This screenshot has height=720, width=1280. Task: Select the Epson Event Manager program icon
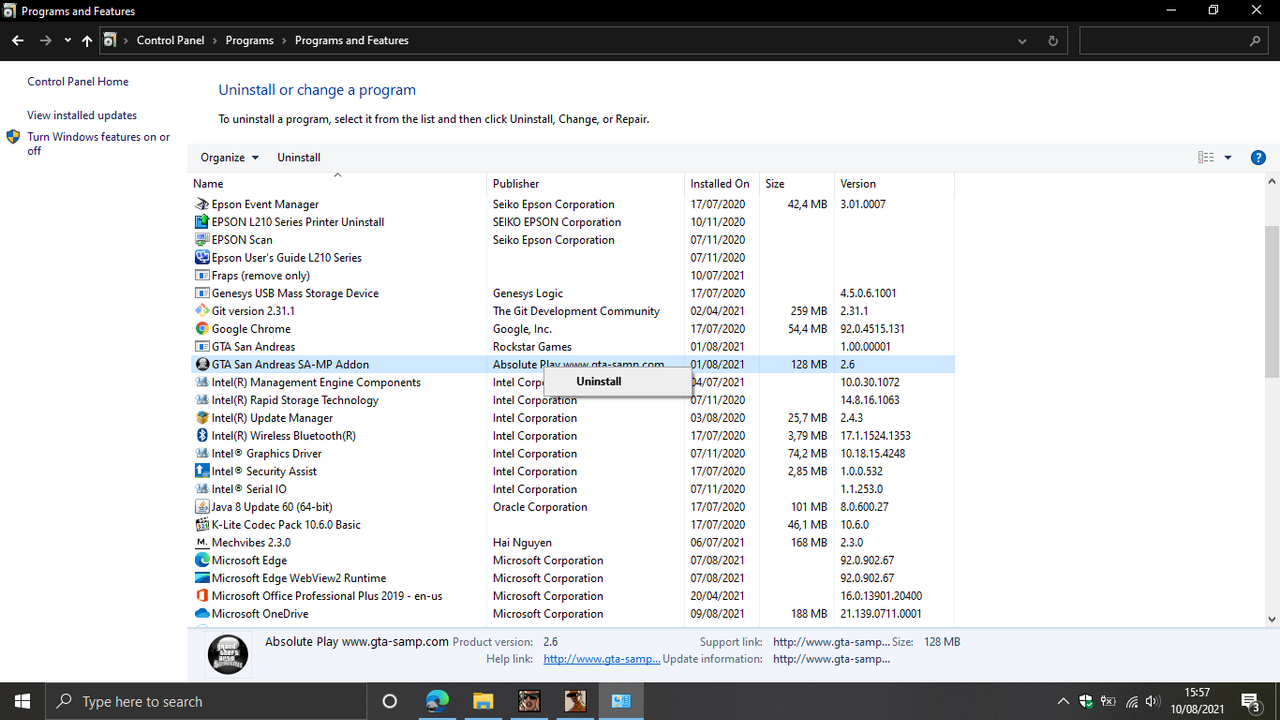[x=202, y=204]
